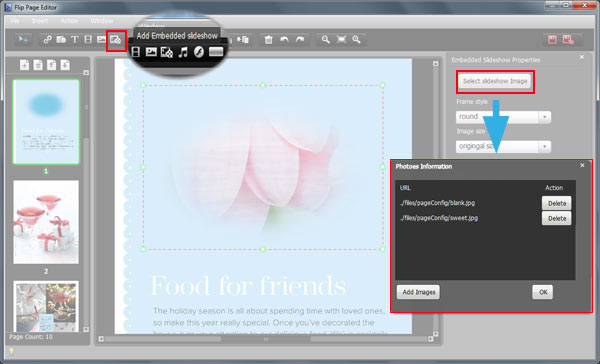The width and height of the screenshot is (600, 364).
Task: Select the Add Text T tool
Action: click(75, 39)
